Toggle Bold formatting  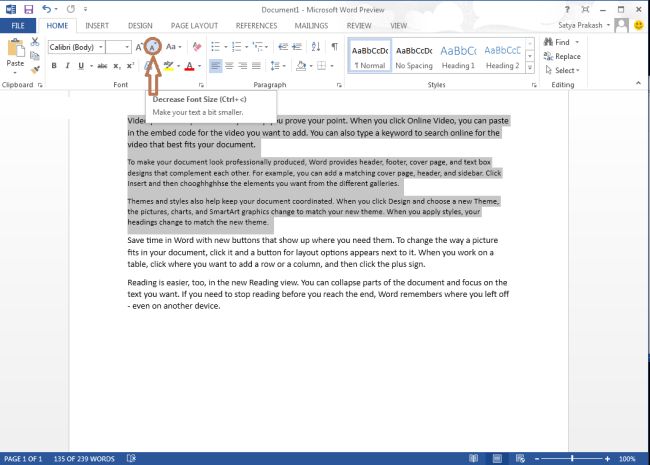(54, 66)
